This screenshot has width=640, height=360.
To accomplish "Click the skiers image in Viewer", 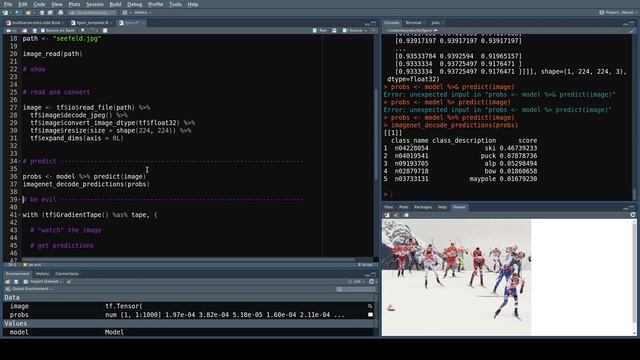I will [456, 278].
